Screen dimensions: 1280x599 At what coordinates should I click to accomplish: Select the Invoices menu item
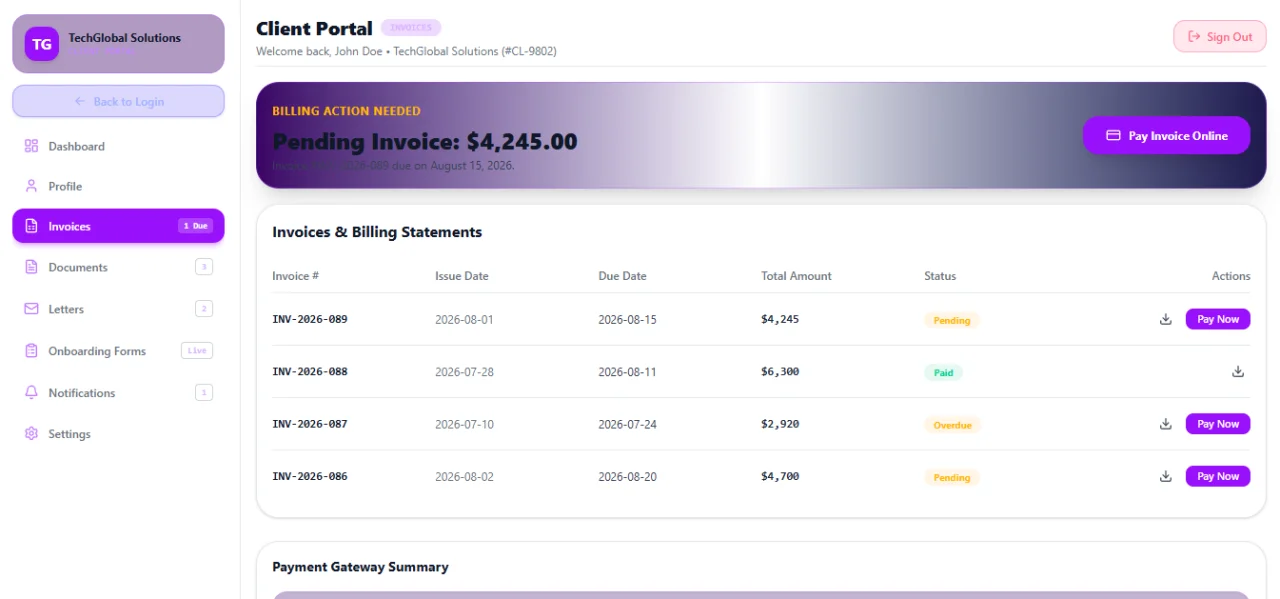(118, 226)
